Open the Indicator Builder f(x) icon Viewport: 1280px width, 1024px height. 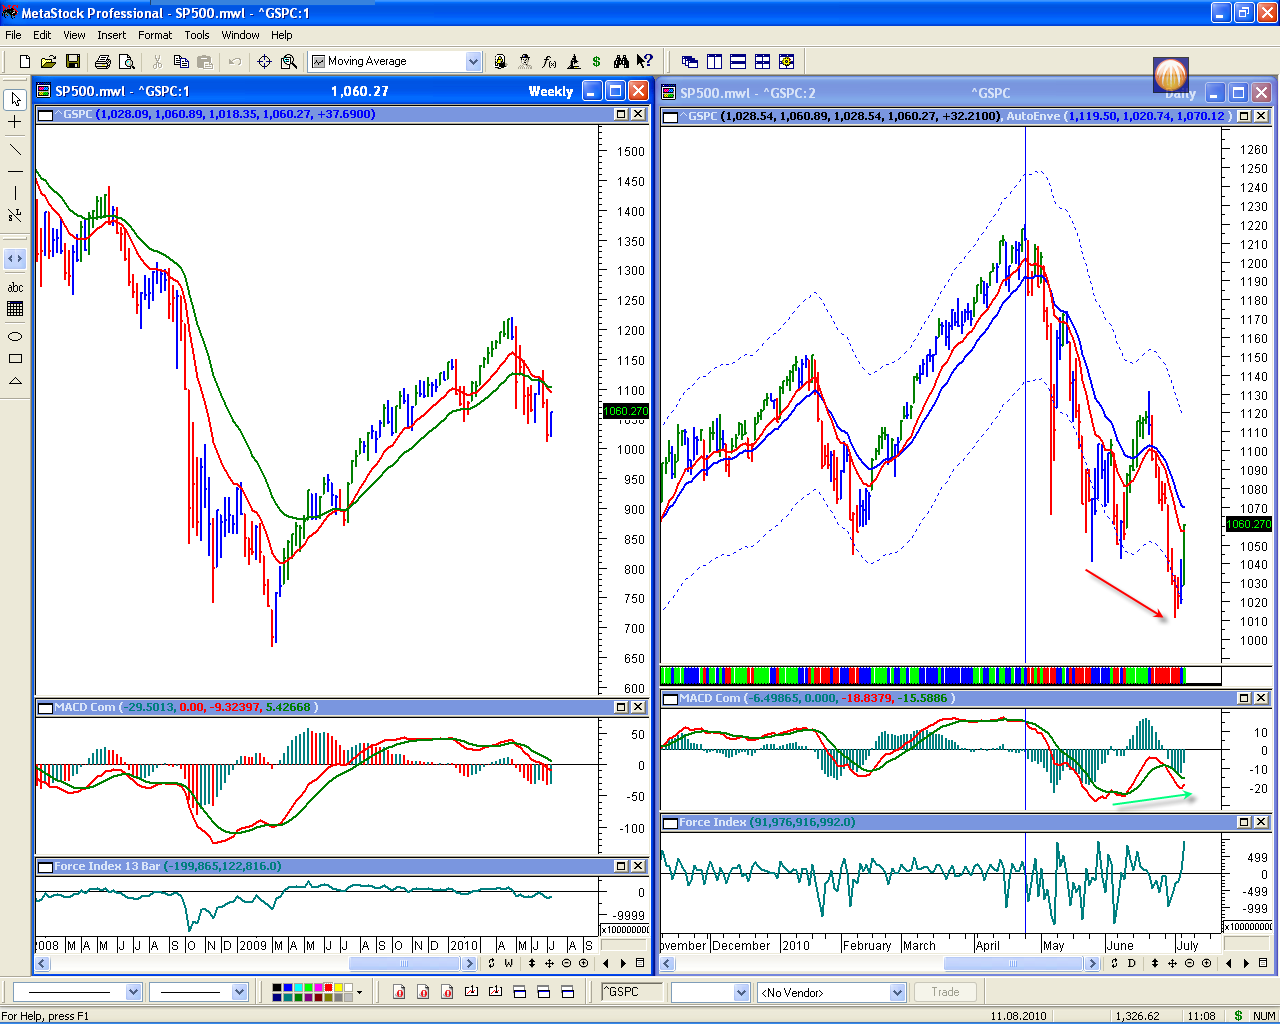[549, 62]
